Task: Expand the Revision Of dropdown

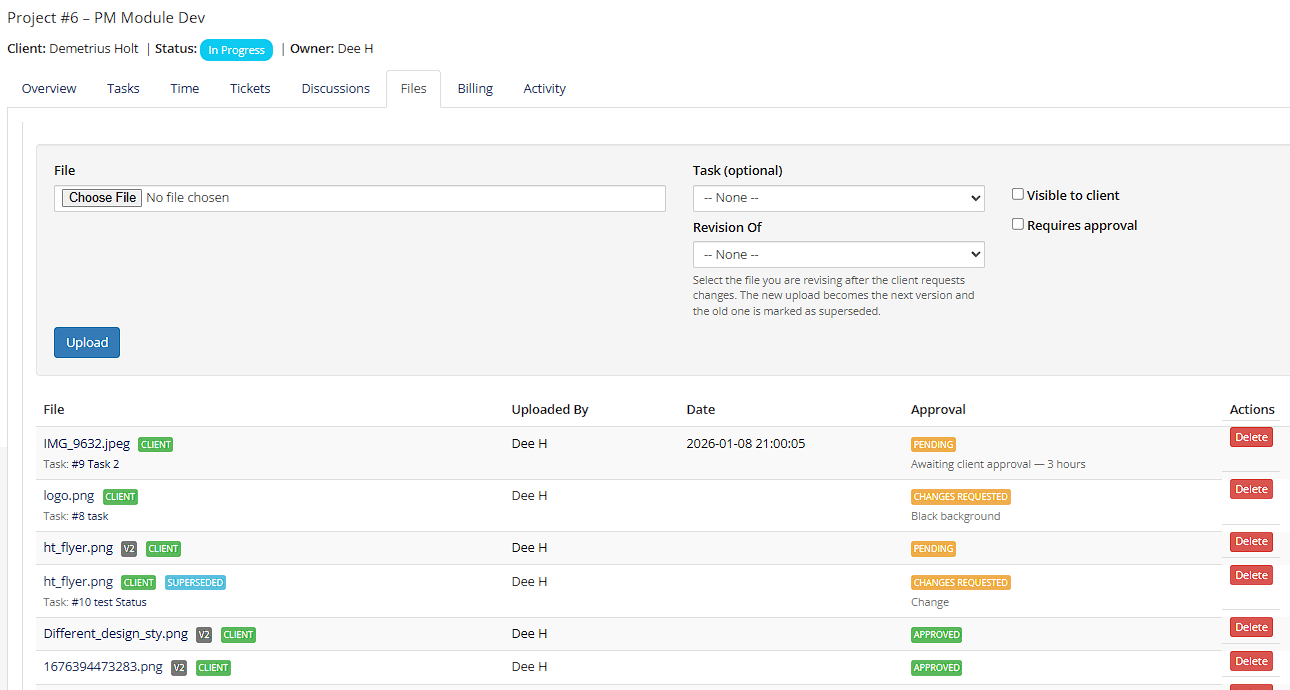Action: pos(838,255)
